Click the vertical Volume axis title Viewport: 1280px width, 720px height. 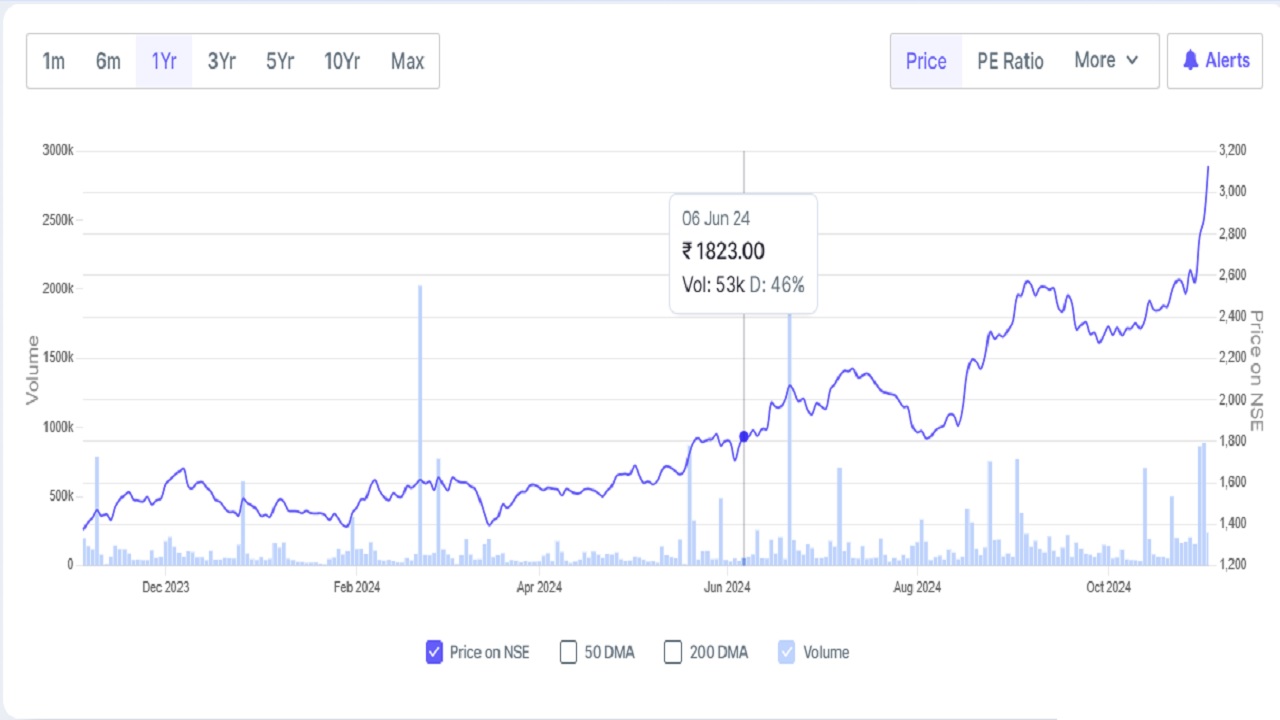coord(32,371)
